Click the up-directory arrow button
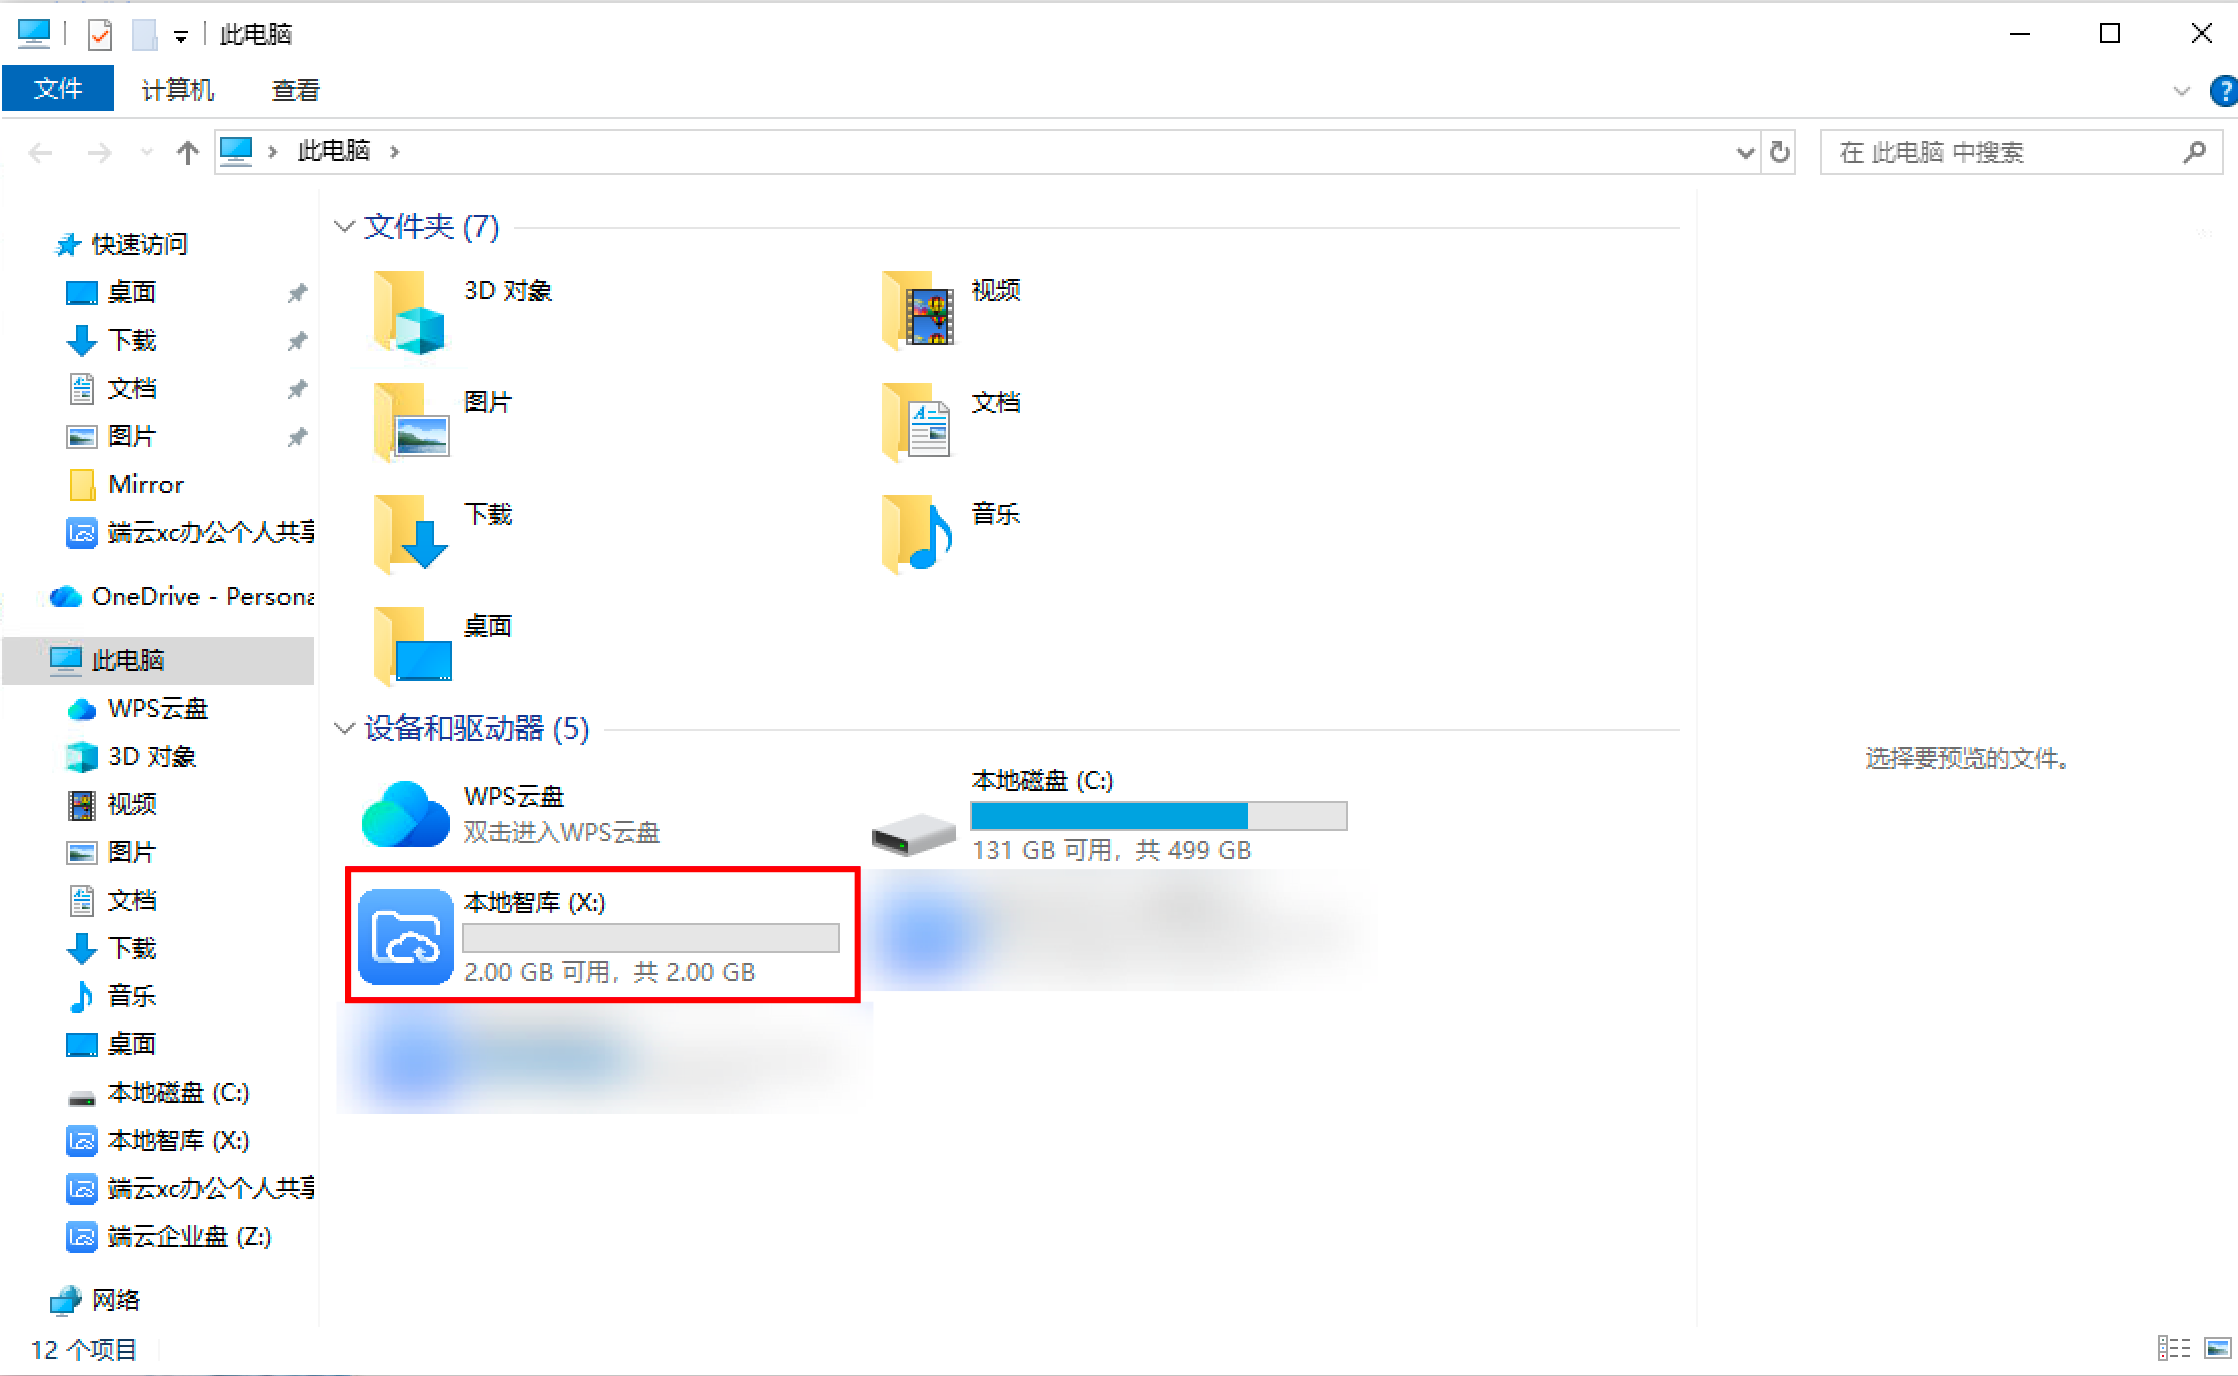The width and height of the screenshot is (2238, 1376). point(187,152)
